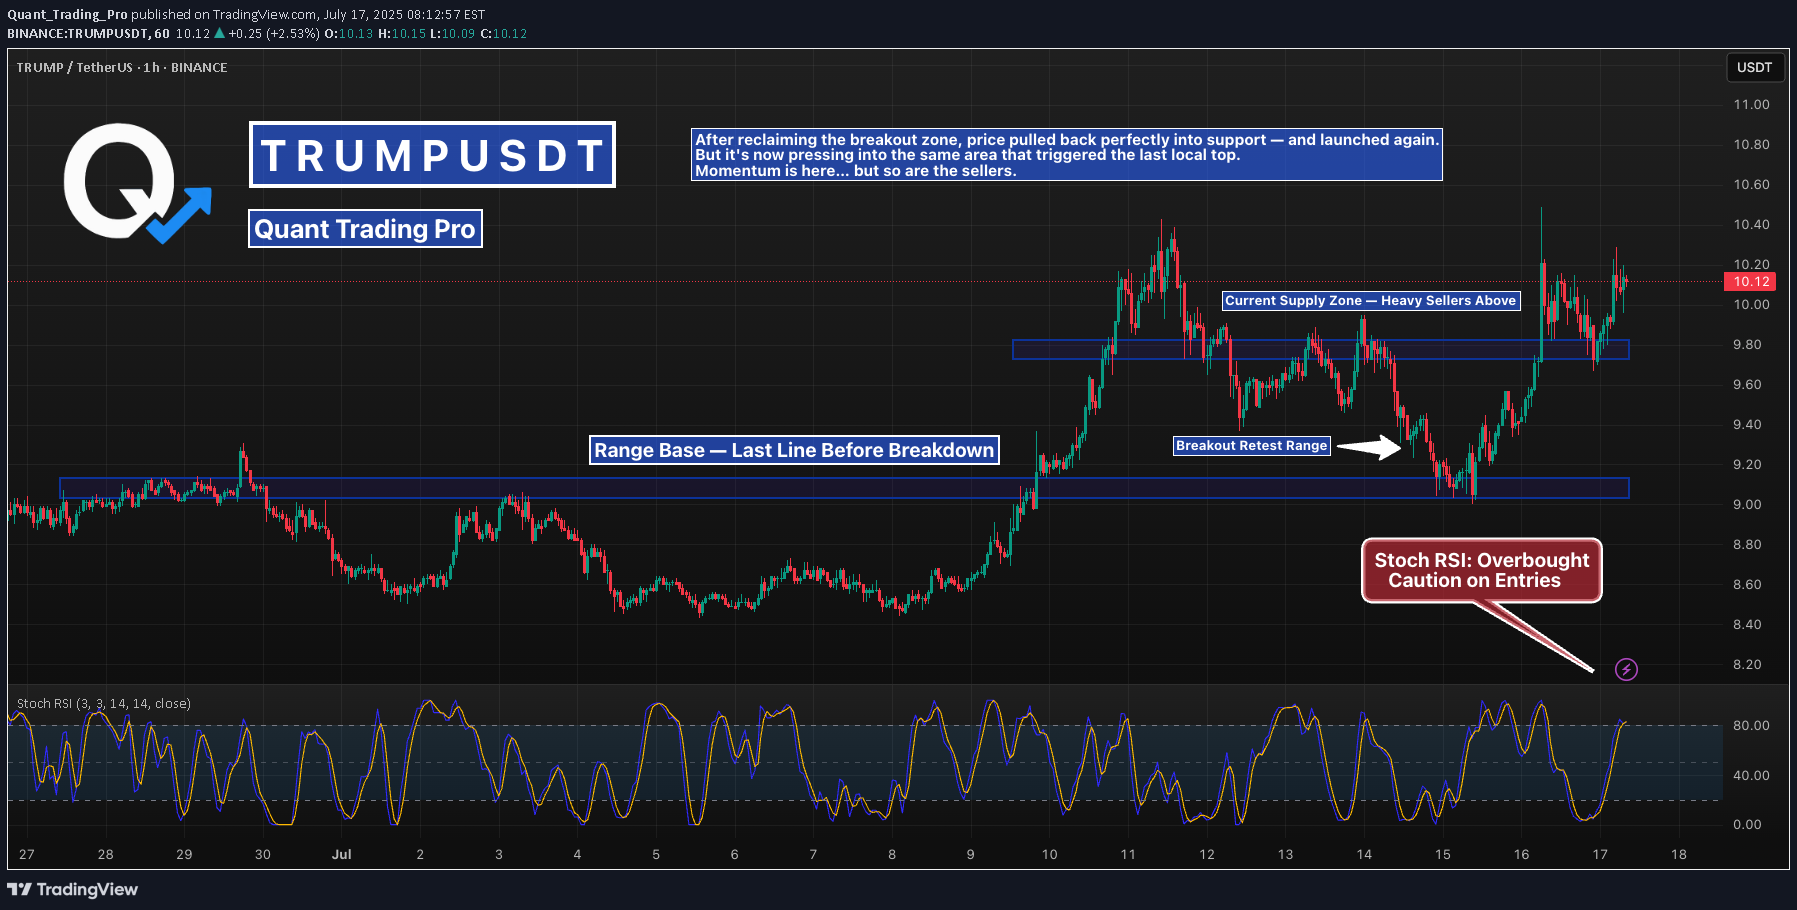
Task: Click the red 10.12 current price label
Action: (1751, 282)
